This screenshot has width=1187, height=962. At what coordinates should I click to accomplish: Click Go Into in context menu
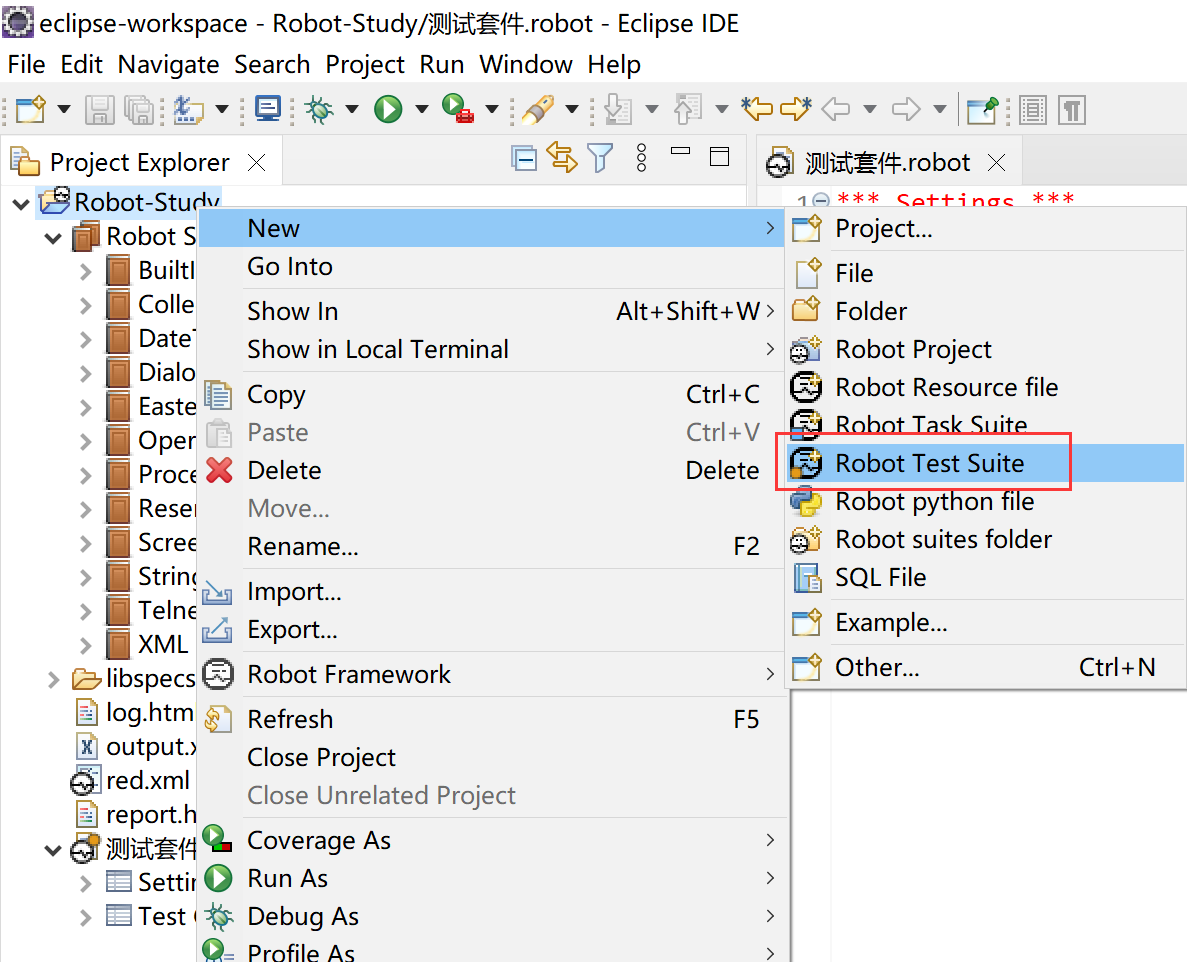pos(491,266)
